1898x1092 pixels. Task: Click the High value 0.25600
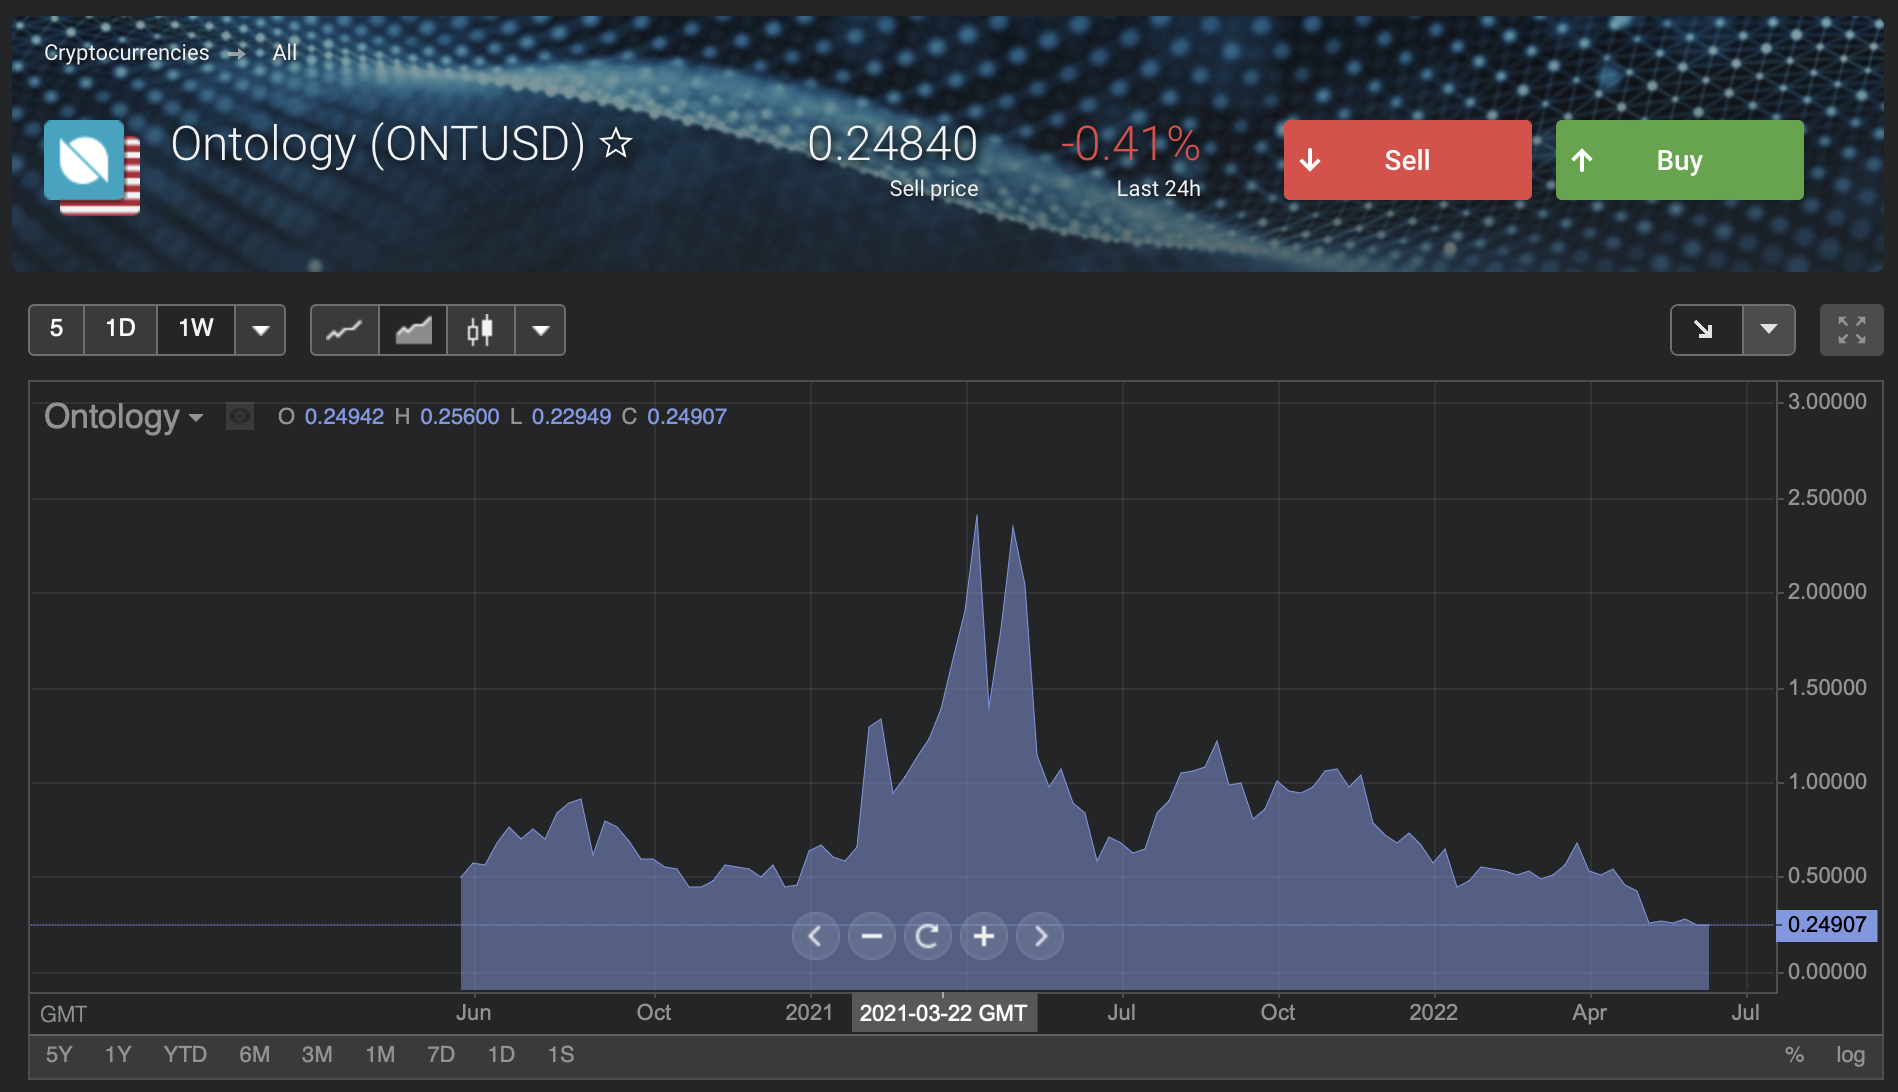click(x=459, y=417)
